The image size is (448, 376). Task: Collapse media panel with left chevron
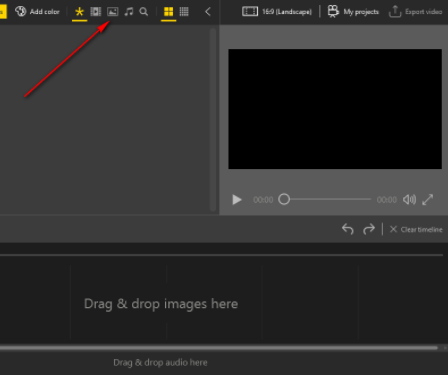click(x=208, y=12)
